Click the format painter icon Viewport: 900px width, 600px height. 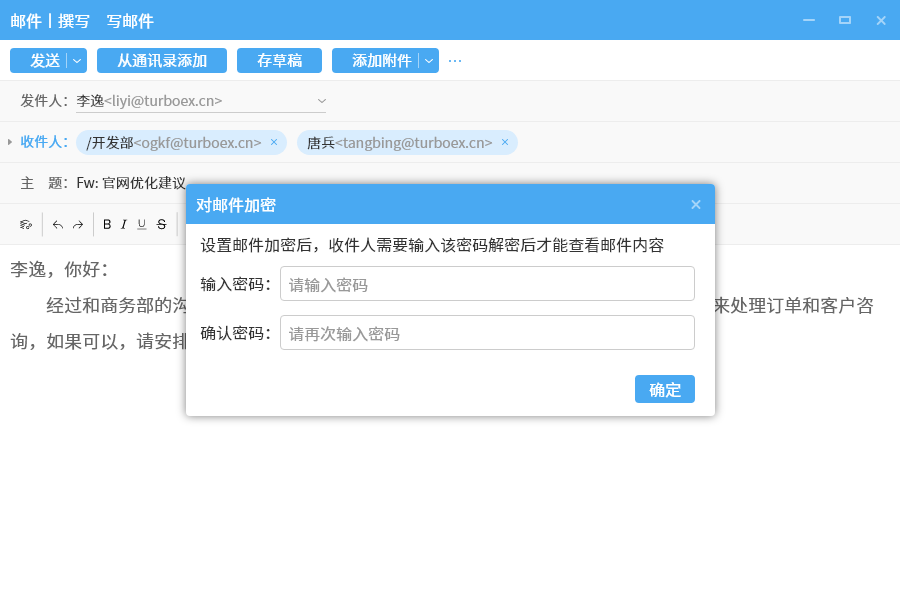click(x=26, y=225)
